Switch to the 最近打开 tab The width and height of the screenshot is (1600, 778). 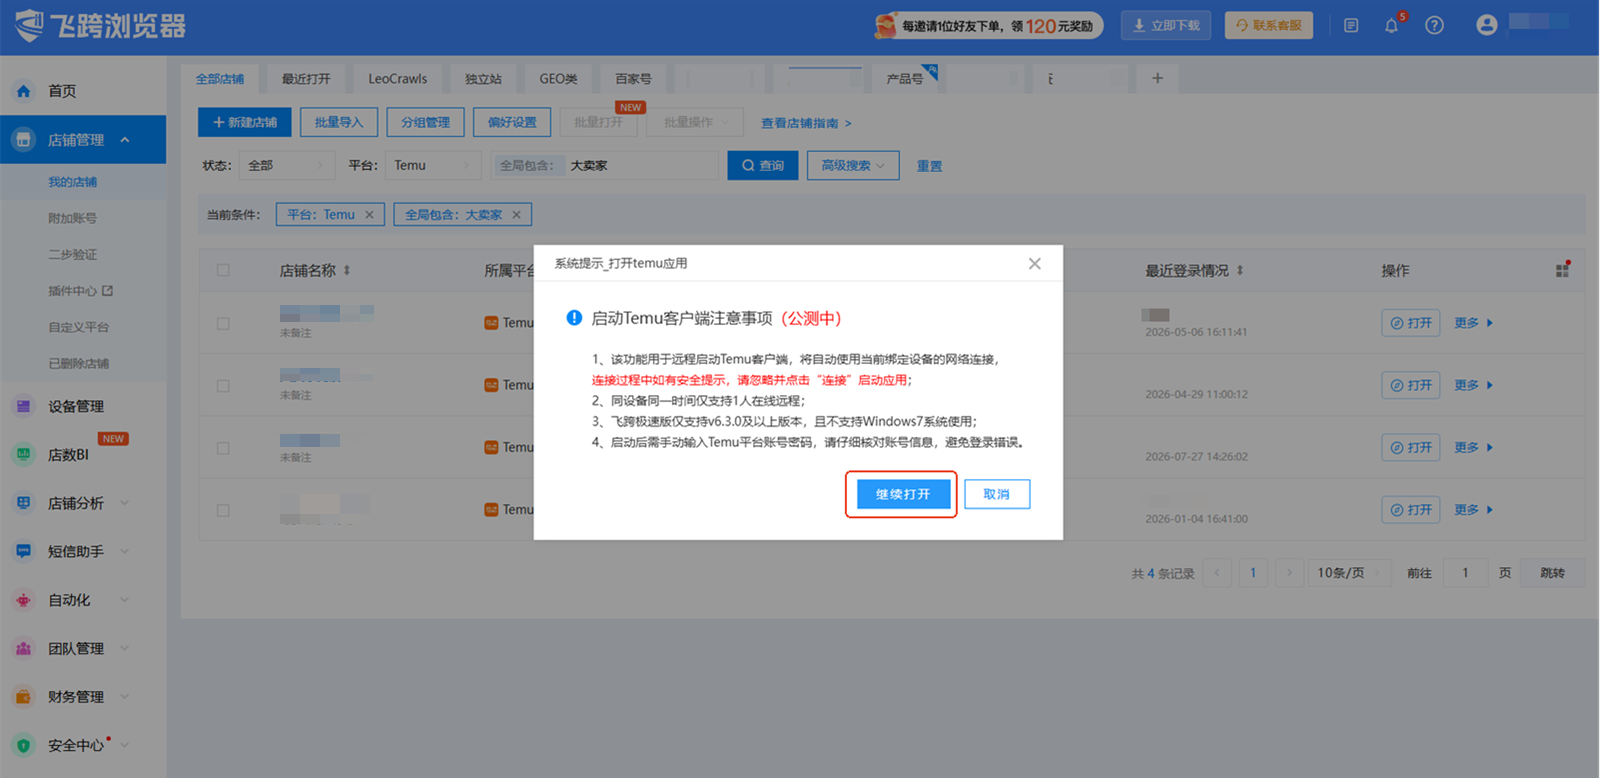pos(306,78)
